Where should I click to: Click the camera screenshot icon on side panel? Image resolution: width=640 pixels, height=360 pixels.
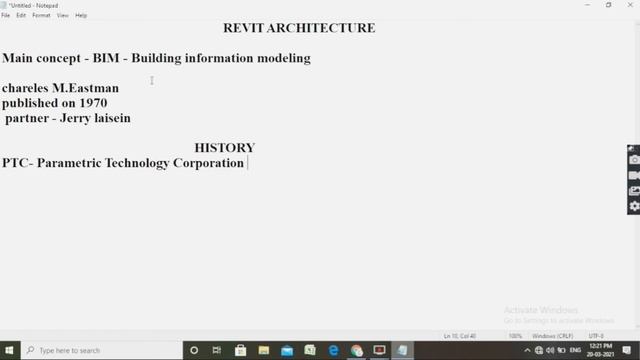[634, 160]
